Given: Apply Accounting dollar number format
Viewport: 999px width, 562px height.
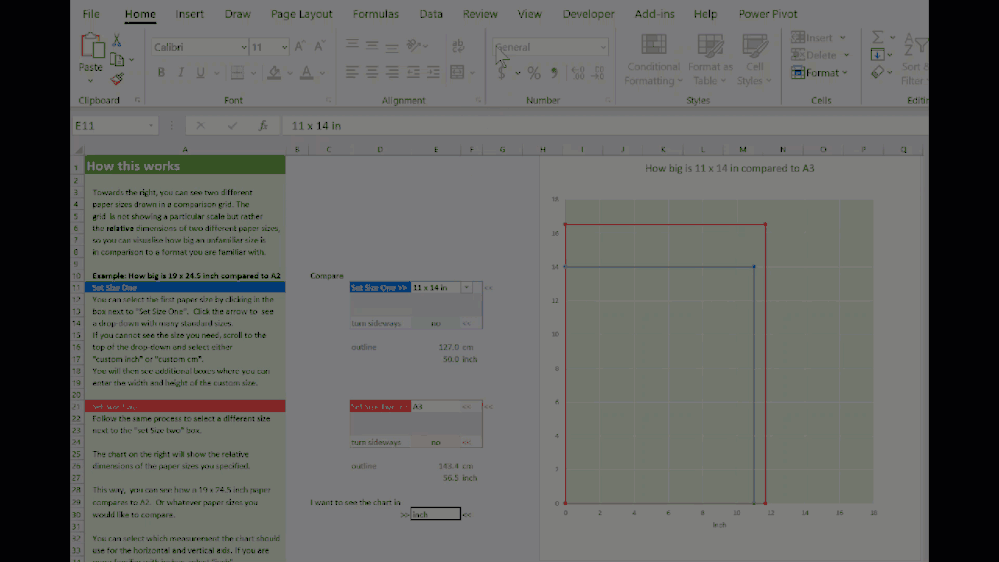Looking at the screenshot, I should point(502,73).
